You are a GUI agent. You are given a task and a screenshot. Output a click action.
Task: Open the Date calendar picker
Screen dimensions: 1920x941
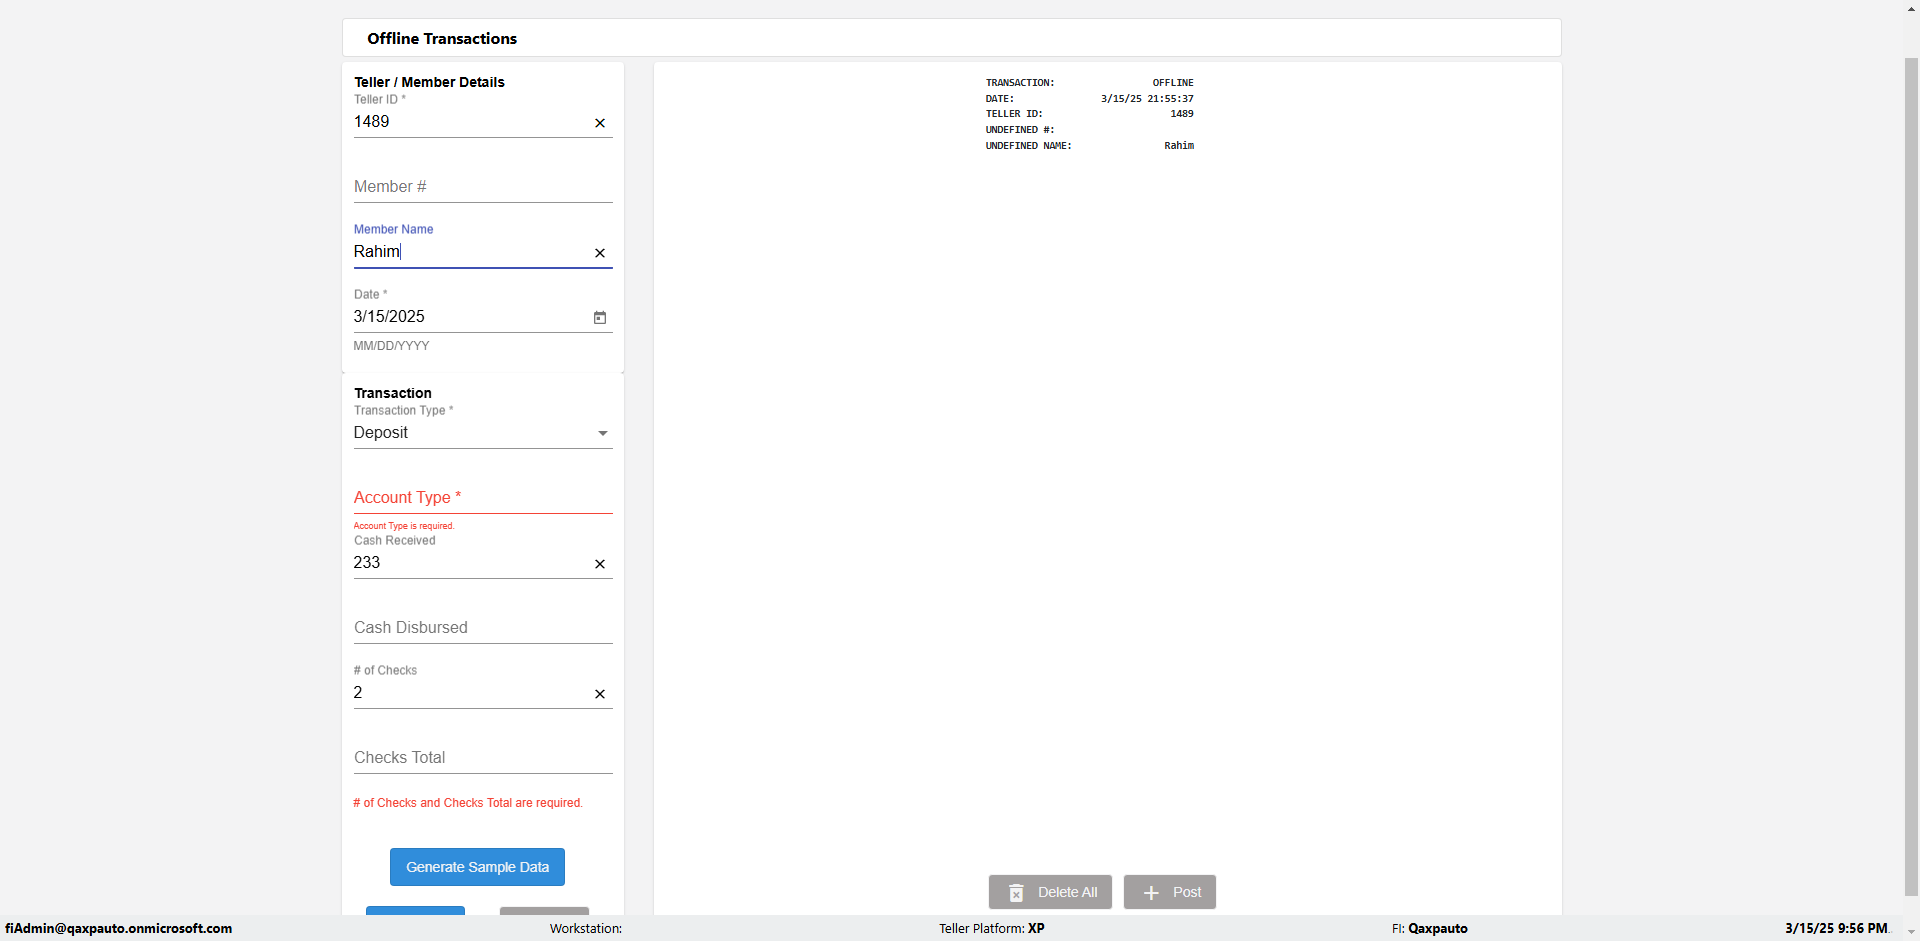[x=600, y=317]
